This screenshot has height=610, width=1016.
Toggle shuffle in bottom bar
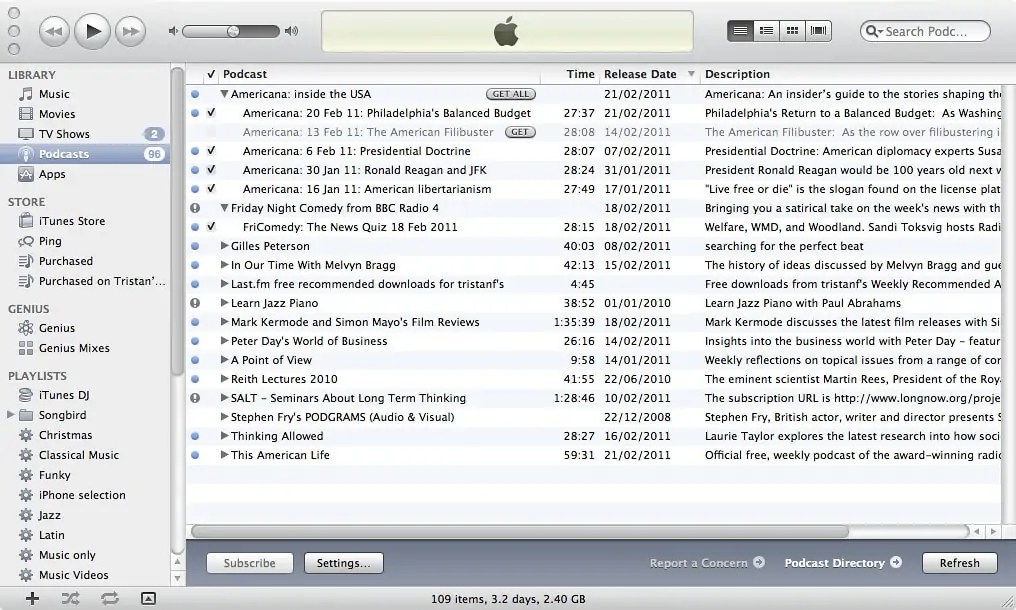click(x=70, y=598)
